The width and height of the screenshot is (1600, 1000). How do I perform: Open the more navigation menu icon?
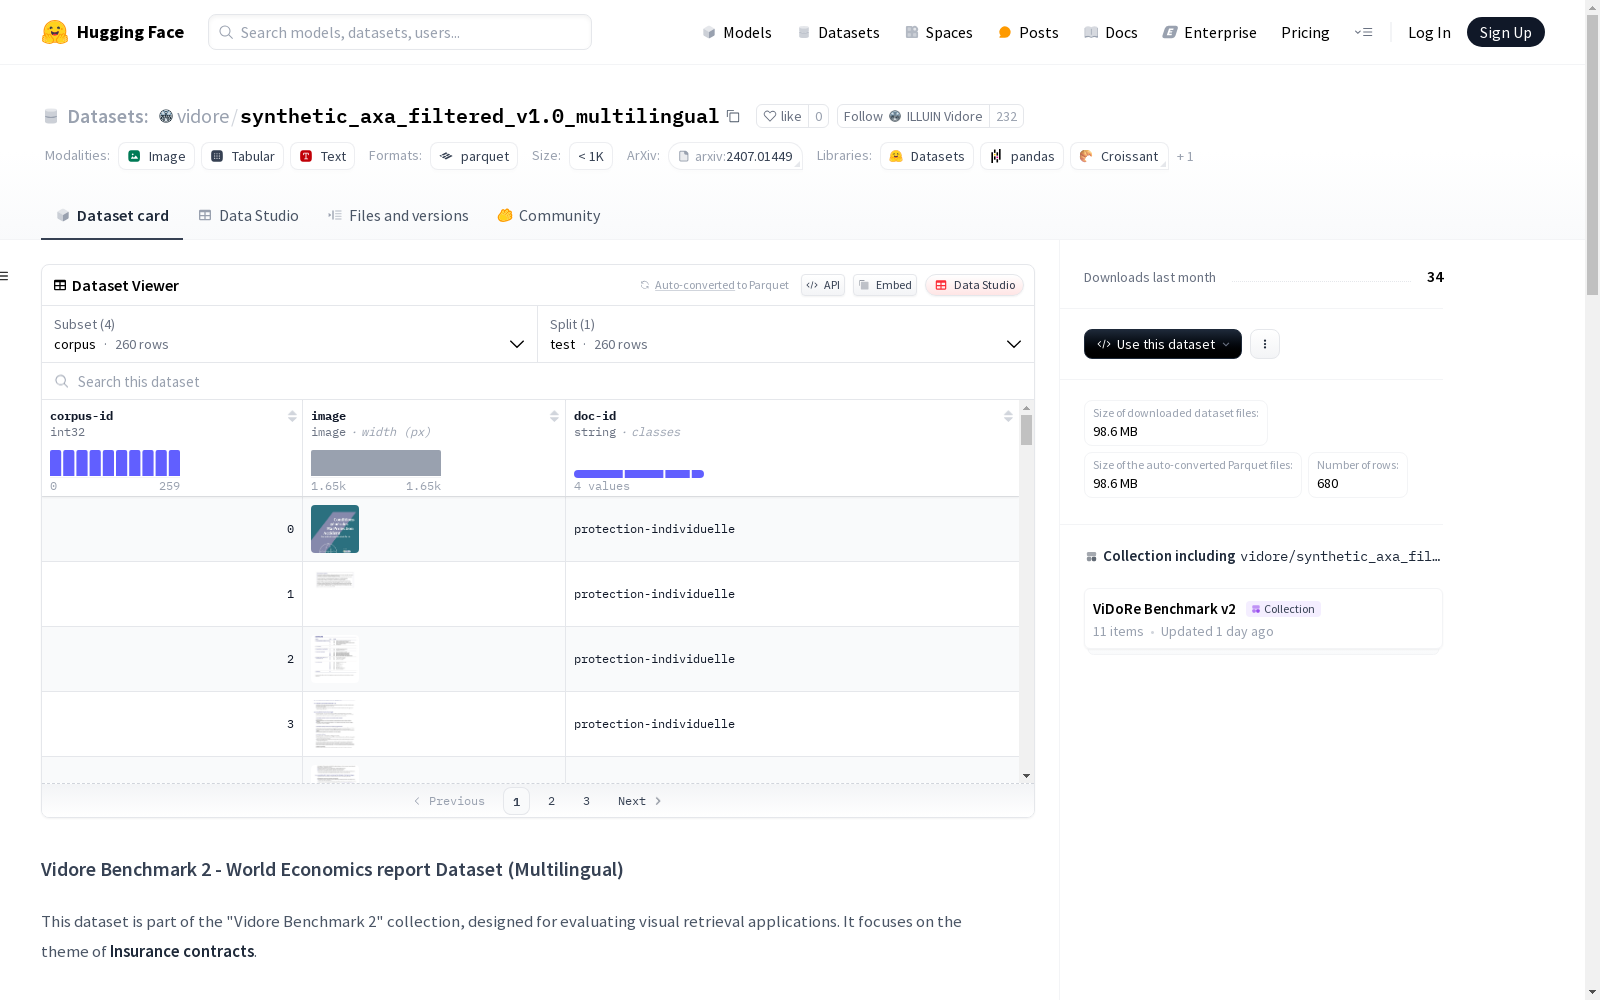pos(1363,32)
